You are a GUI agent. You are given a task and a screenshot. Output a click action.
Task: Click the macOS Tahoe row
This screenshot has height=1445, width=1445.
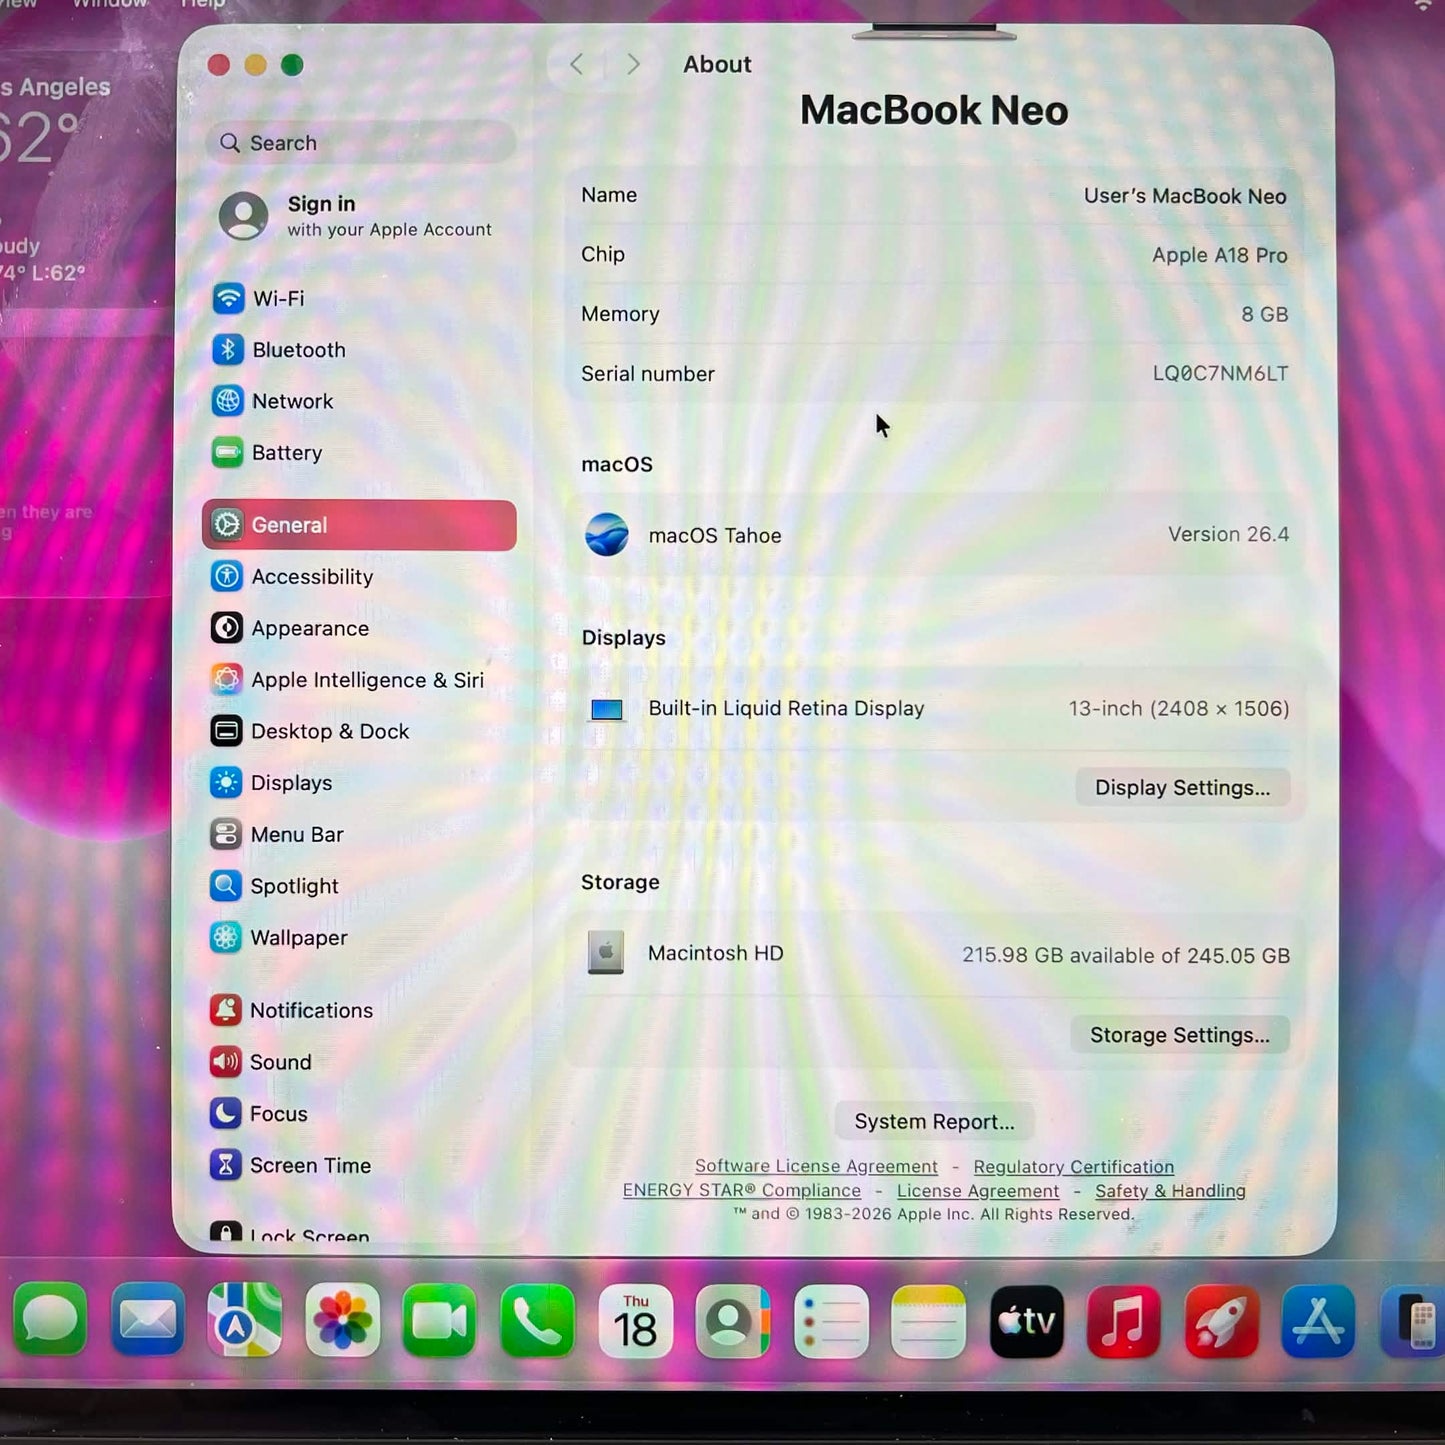(935, 535)
